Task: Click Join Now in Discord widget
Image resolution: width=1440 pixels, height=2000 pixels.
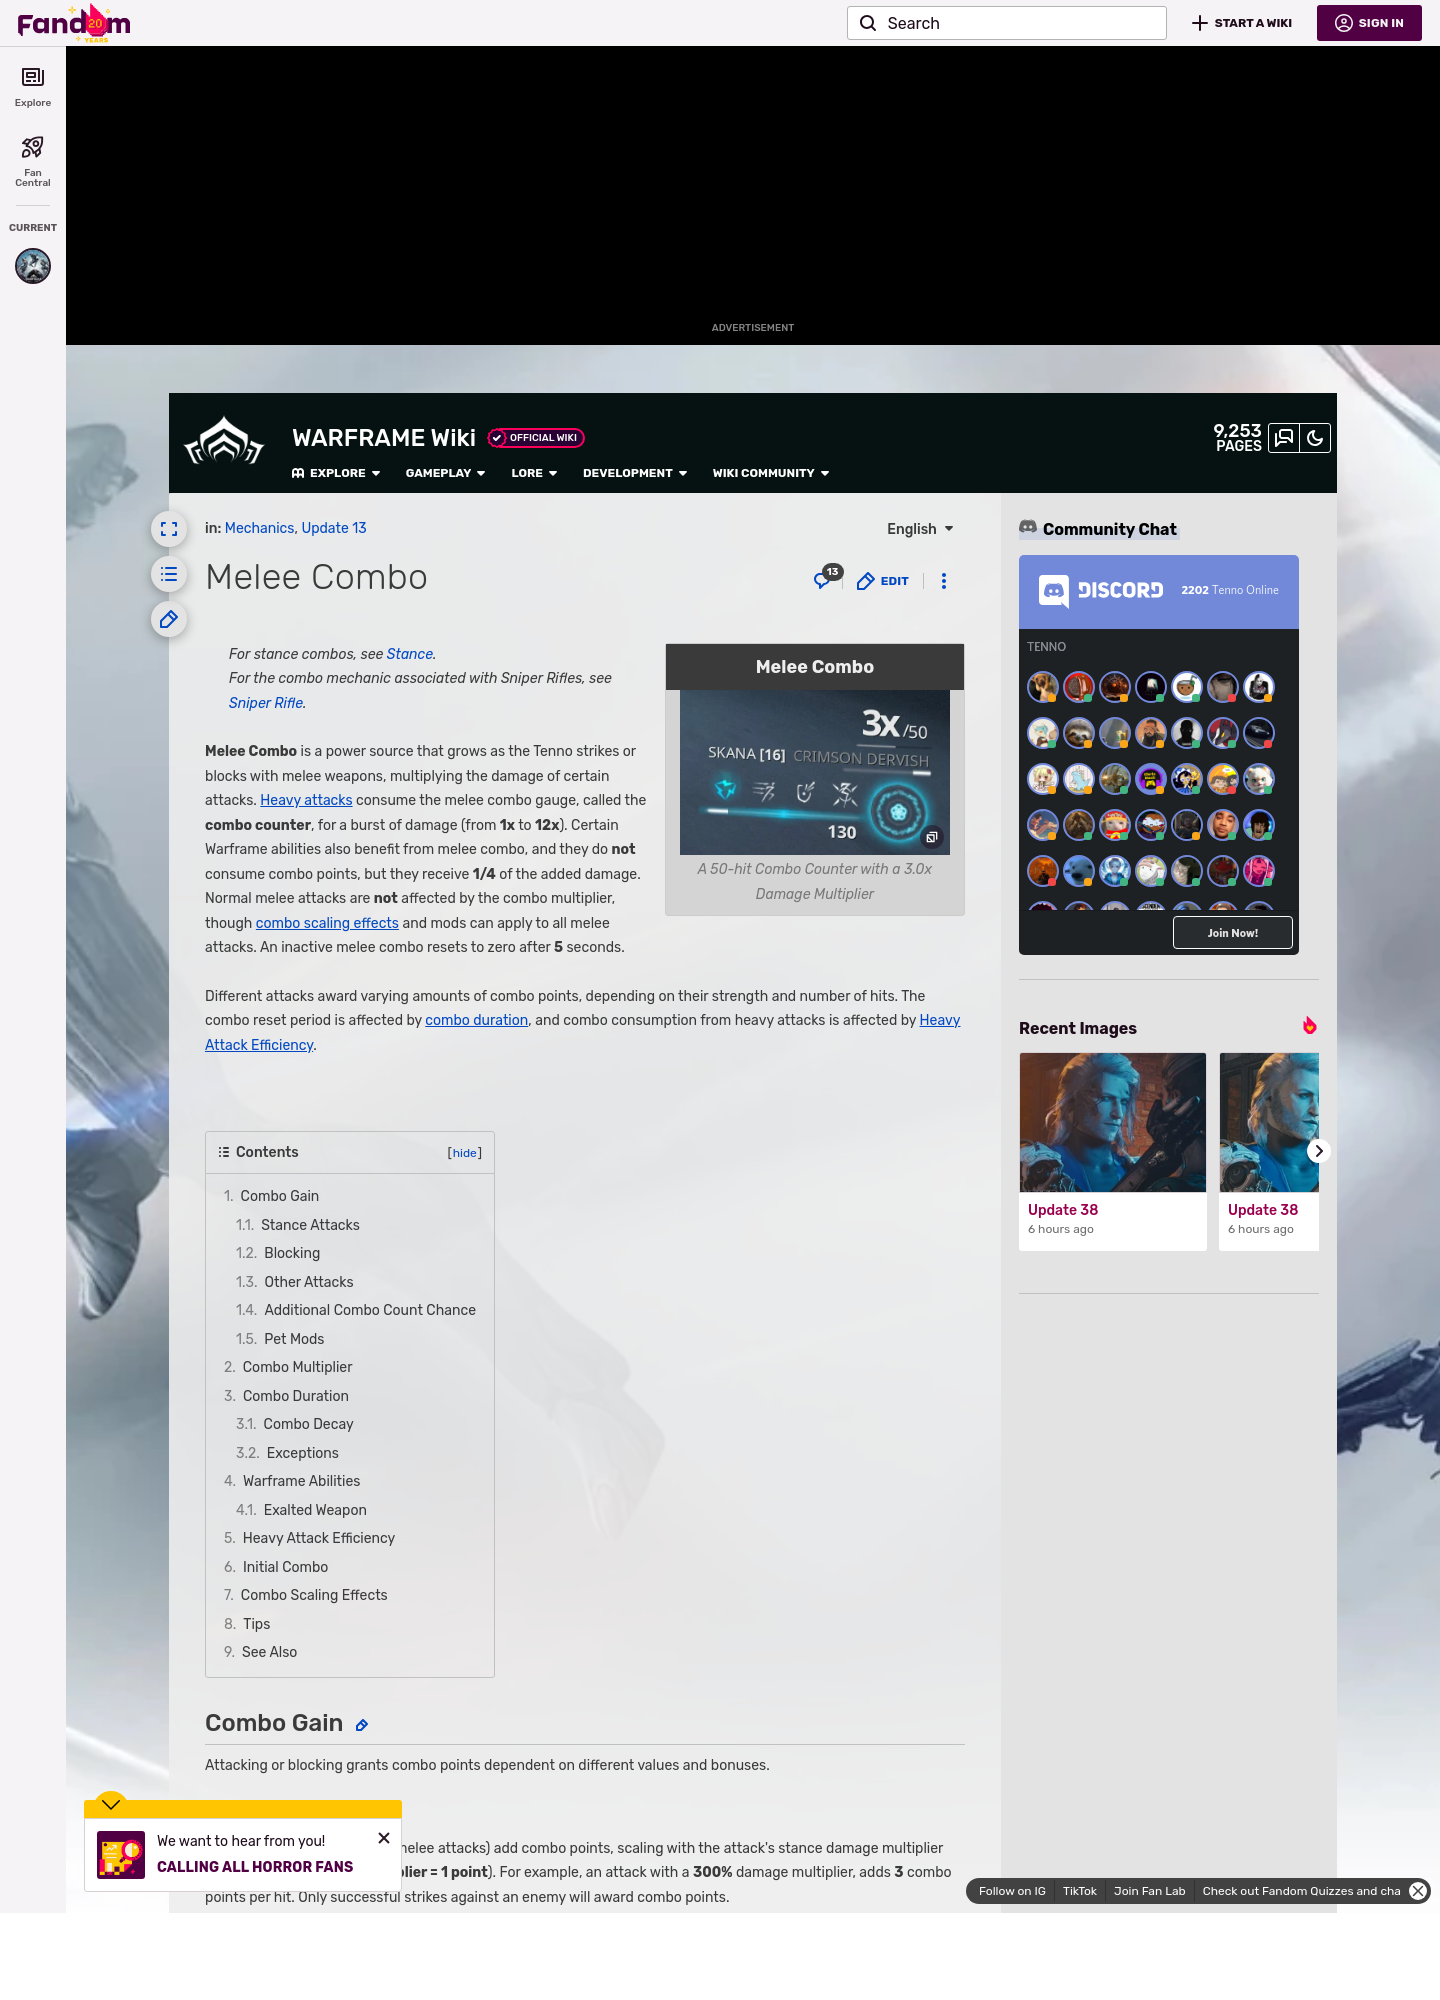Action: pos(1233,933)
